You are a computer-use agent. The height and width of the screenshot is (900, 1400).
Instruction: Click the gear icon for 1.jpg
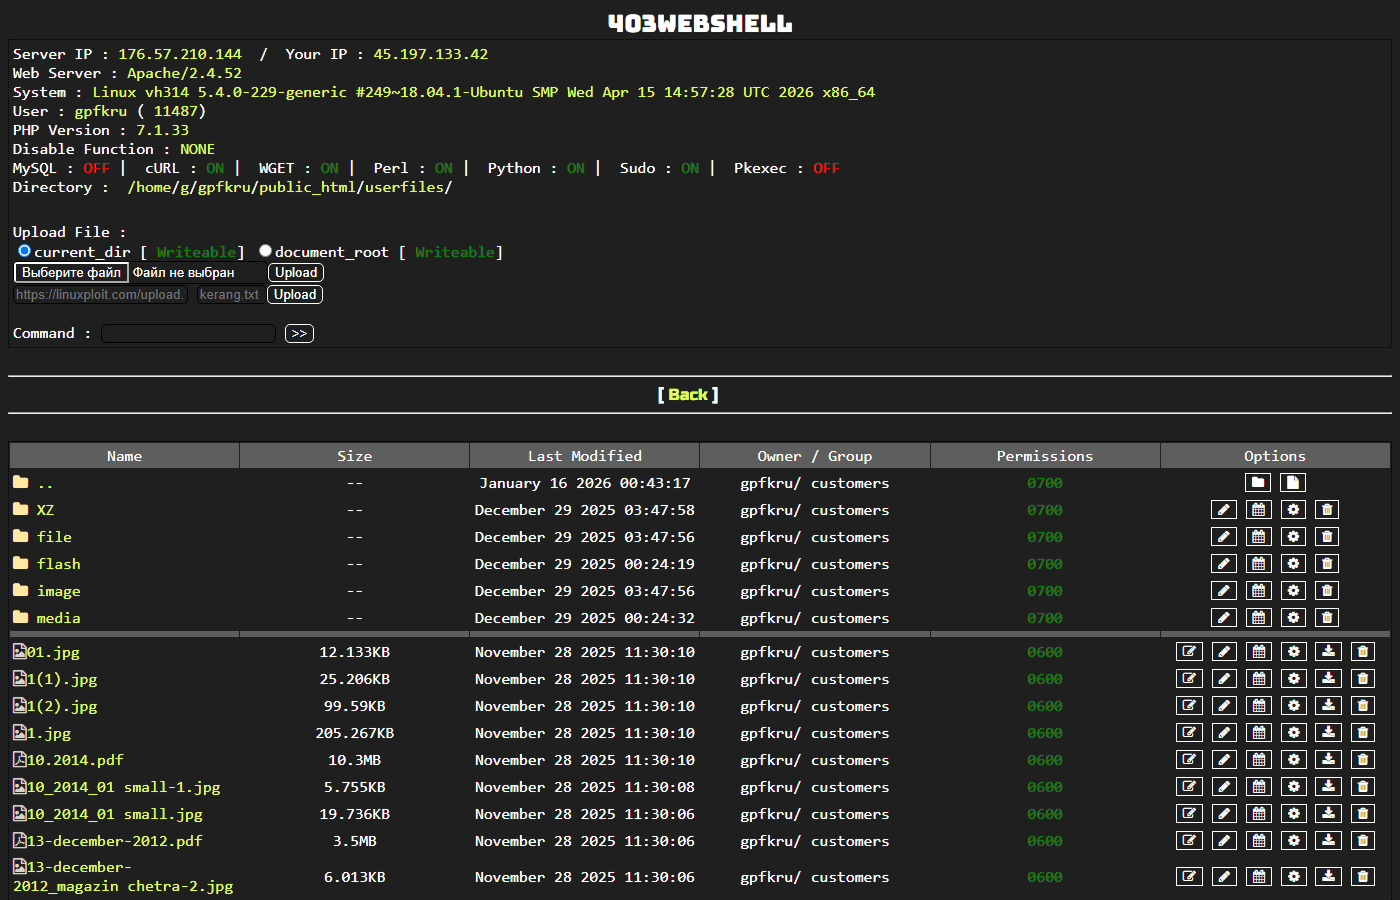pyautogui.click(x=1294, y=733)
